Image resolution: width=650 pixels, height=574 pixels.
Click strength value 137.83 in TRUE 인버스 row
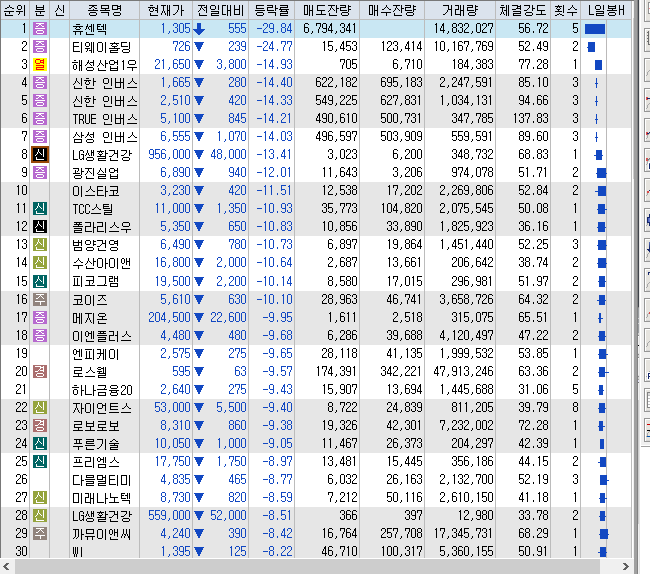point(530,119)
